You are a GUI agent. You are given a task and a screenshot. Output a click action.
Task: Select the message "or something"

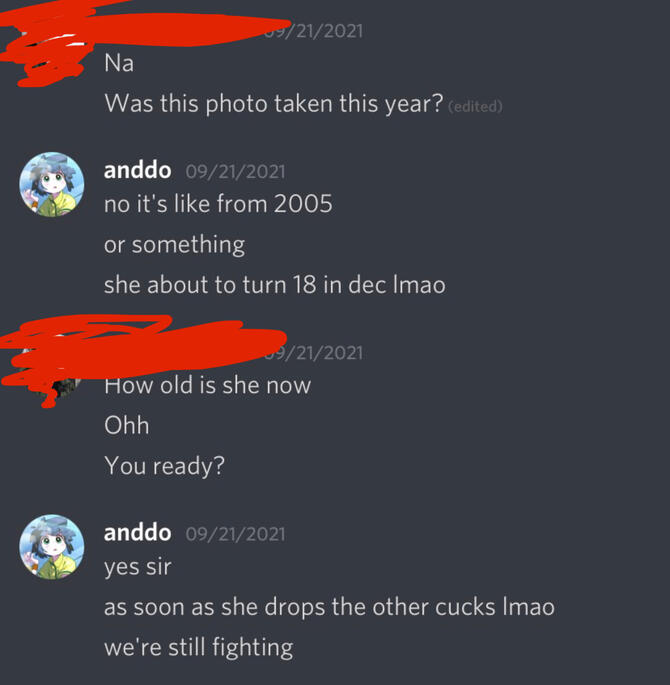(x=174, y=245)
